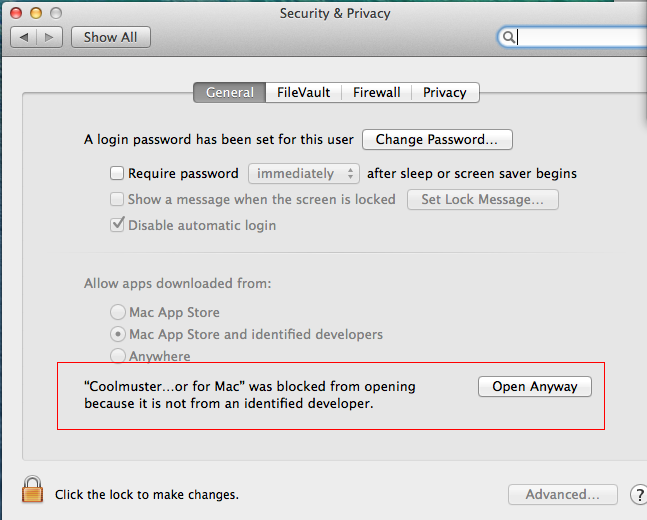Go back with the left arrow

(x=24, y=38)
